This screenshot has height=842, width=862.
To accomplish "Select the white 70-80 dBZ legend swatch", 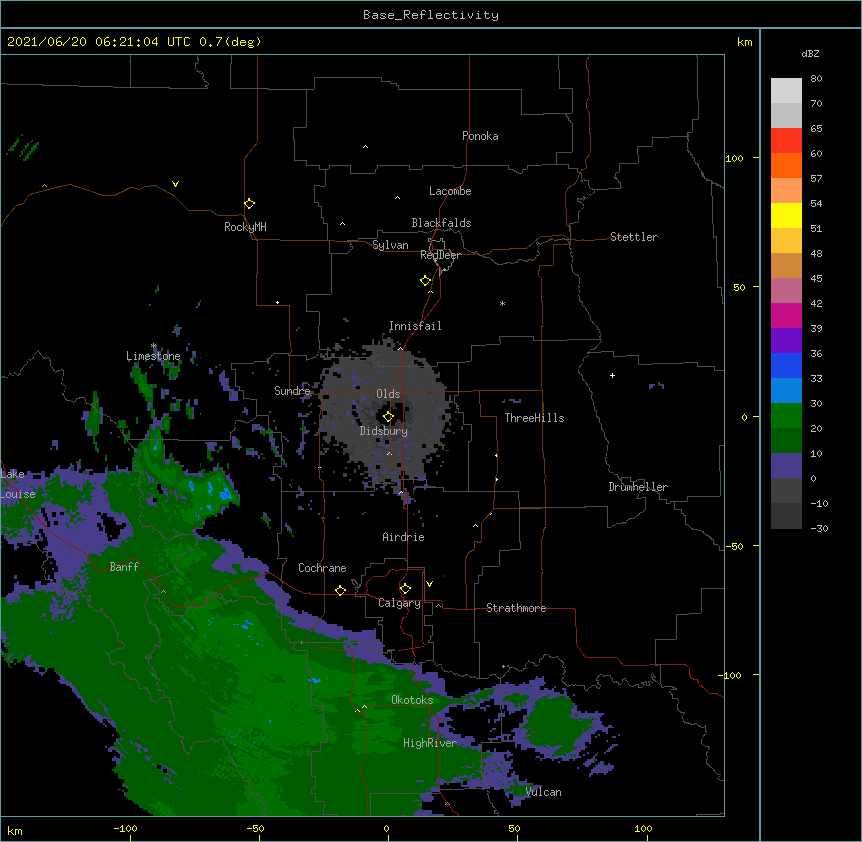I will (x=786, y=90).
